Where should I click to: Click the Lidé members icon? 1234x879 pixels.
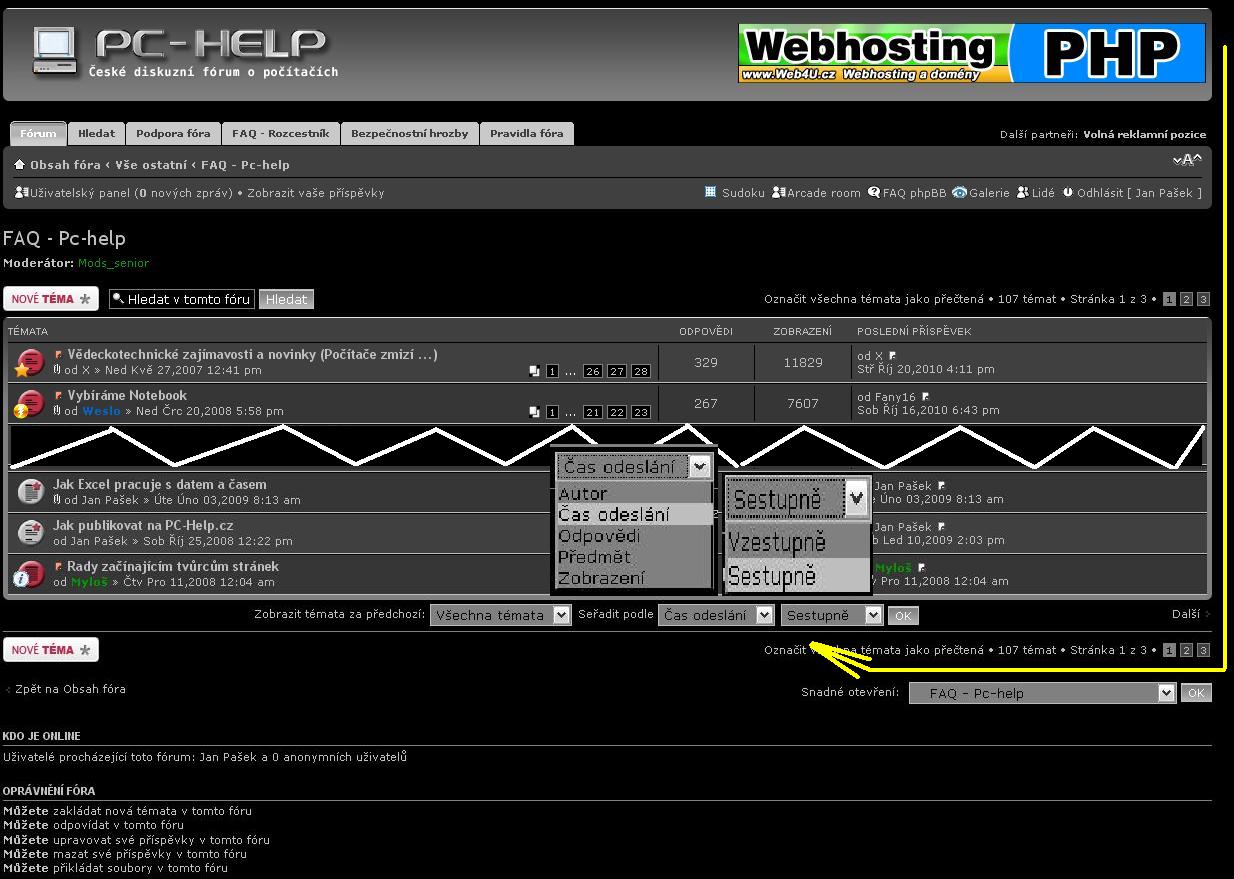click(1023, 193)
